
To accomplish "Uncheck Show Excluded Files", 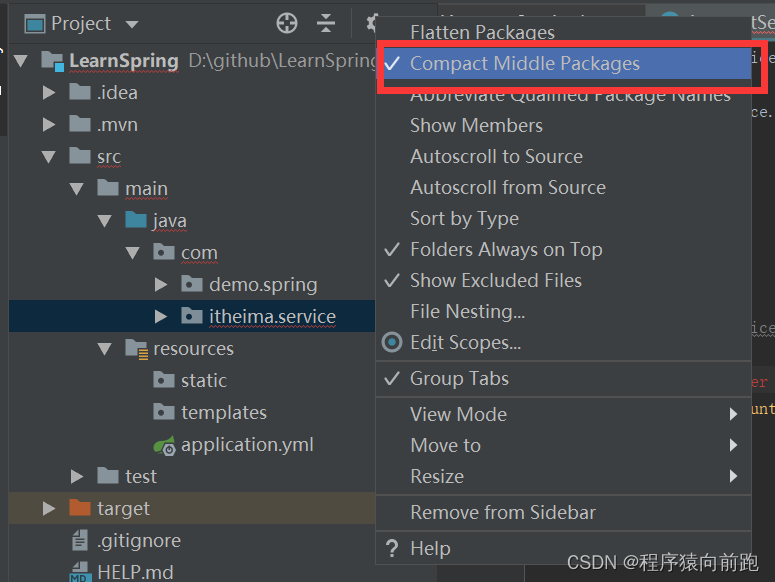I will (x=564, y=281).
